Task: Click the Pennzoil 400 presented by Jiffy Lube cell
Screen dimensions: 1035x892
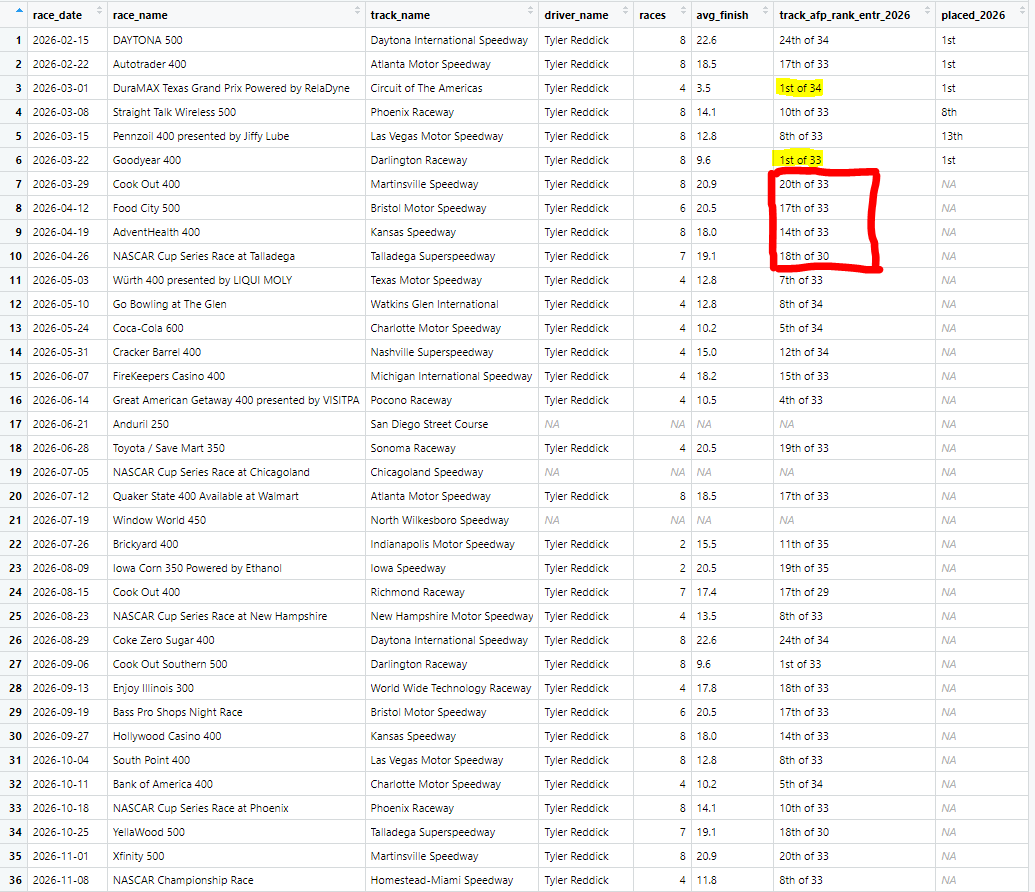Action: 236,136
